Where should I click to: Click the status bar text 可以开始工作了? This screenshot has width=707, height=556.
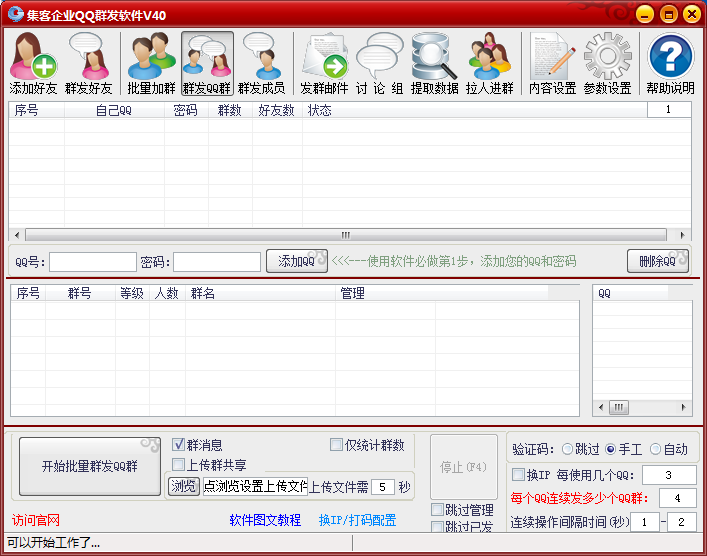pos(54,542)
